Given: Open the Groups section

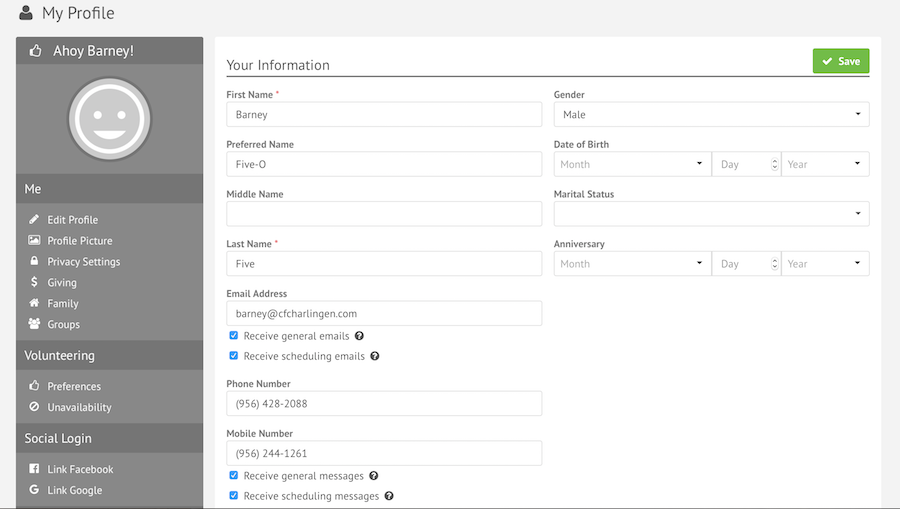Looking at the screenshot, I should (x=63, y=324).
